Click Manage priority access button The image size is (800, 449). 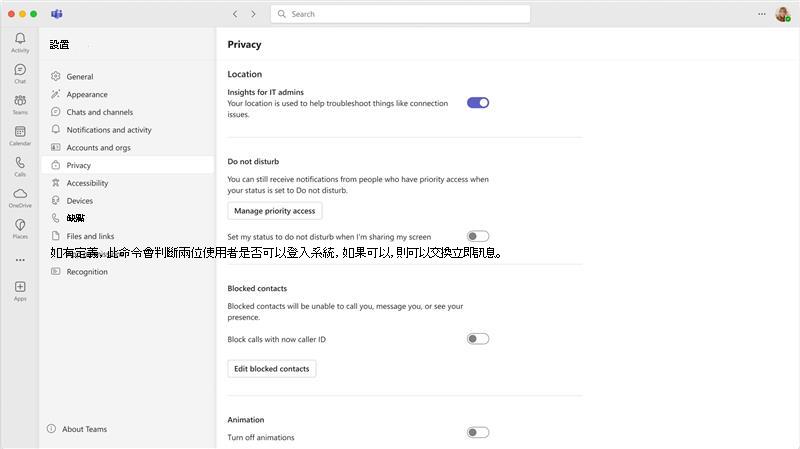(x=274, y=211)
